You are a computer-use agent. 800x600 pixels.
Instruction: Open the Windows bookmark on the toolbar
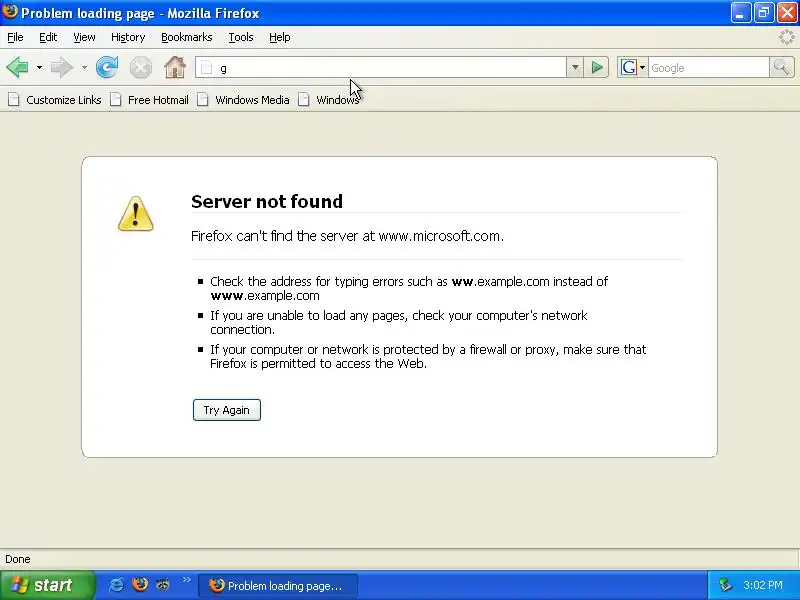coord(329,100)
